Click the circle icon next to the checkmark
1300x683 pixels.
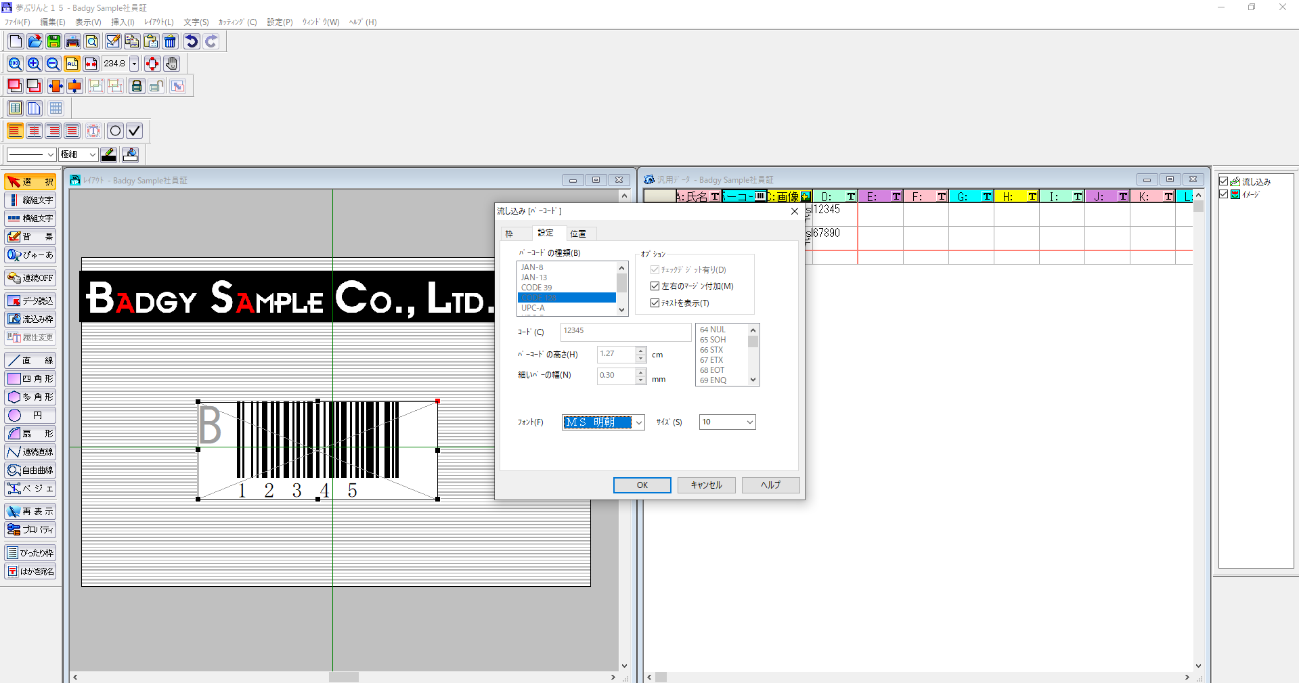116,131
